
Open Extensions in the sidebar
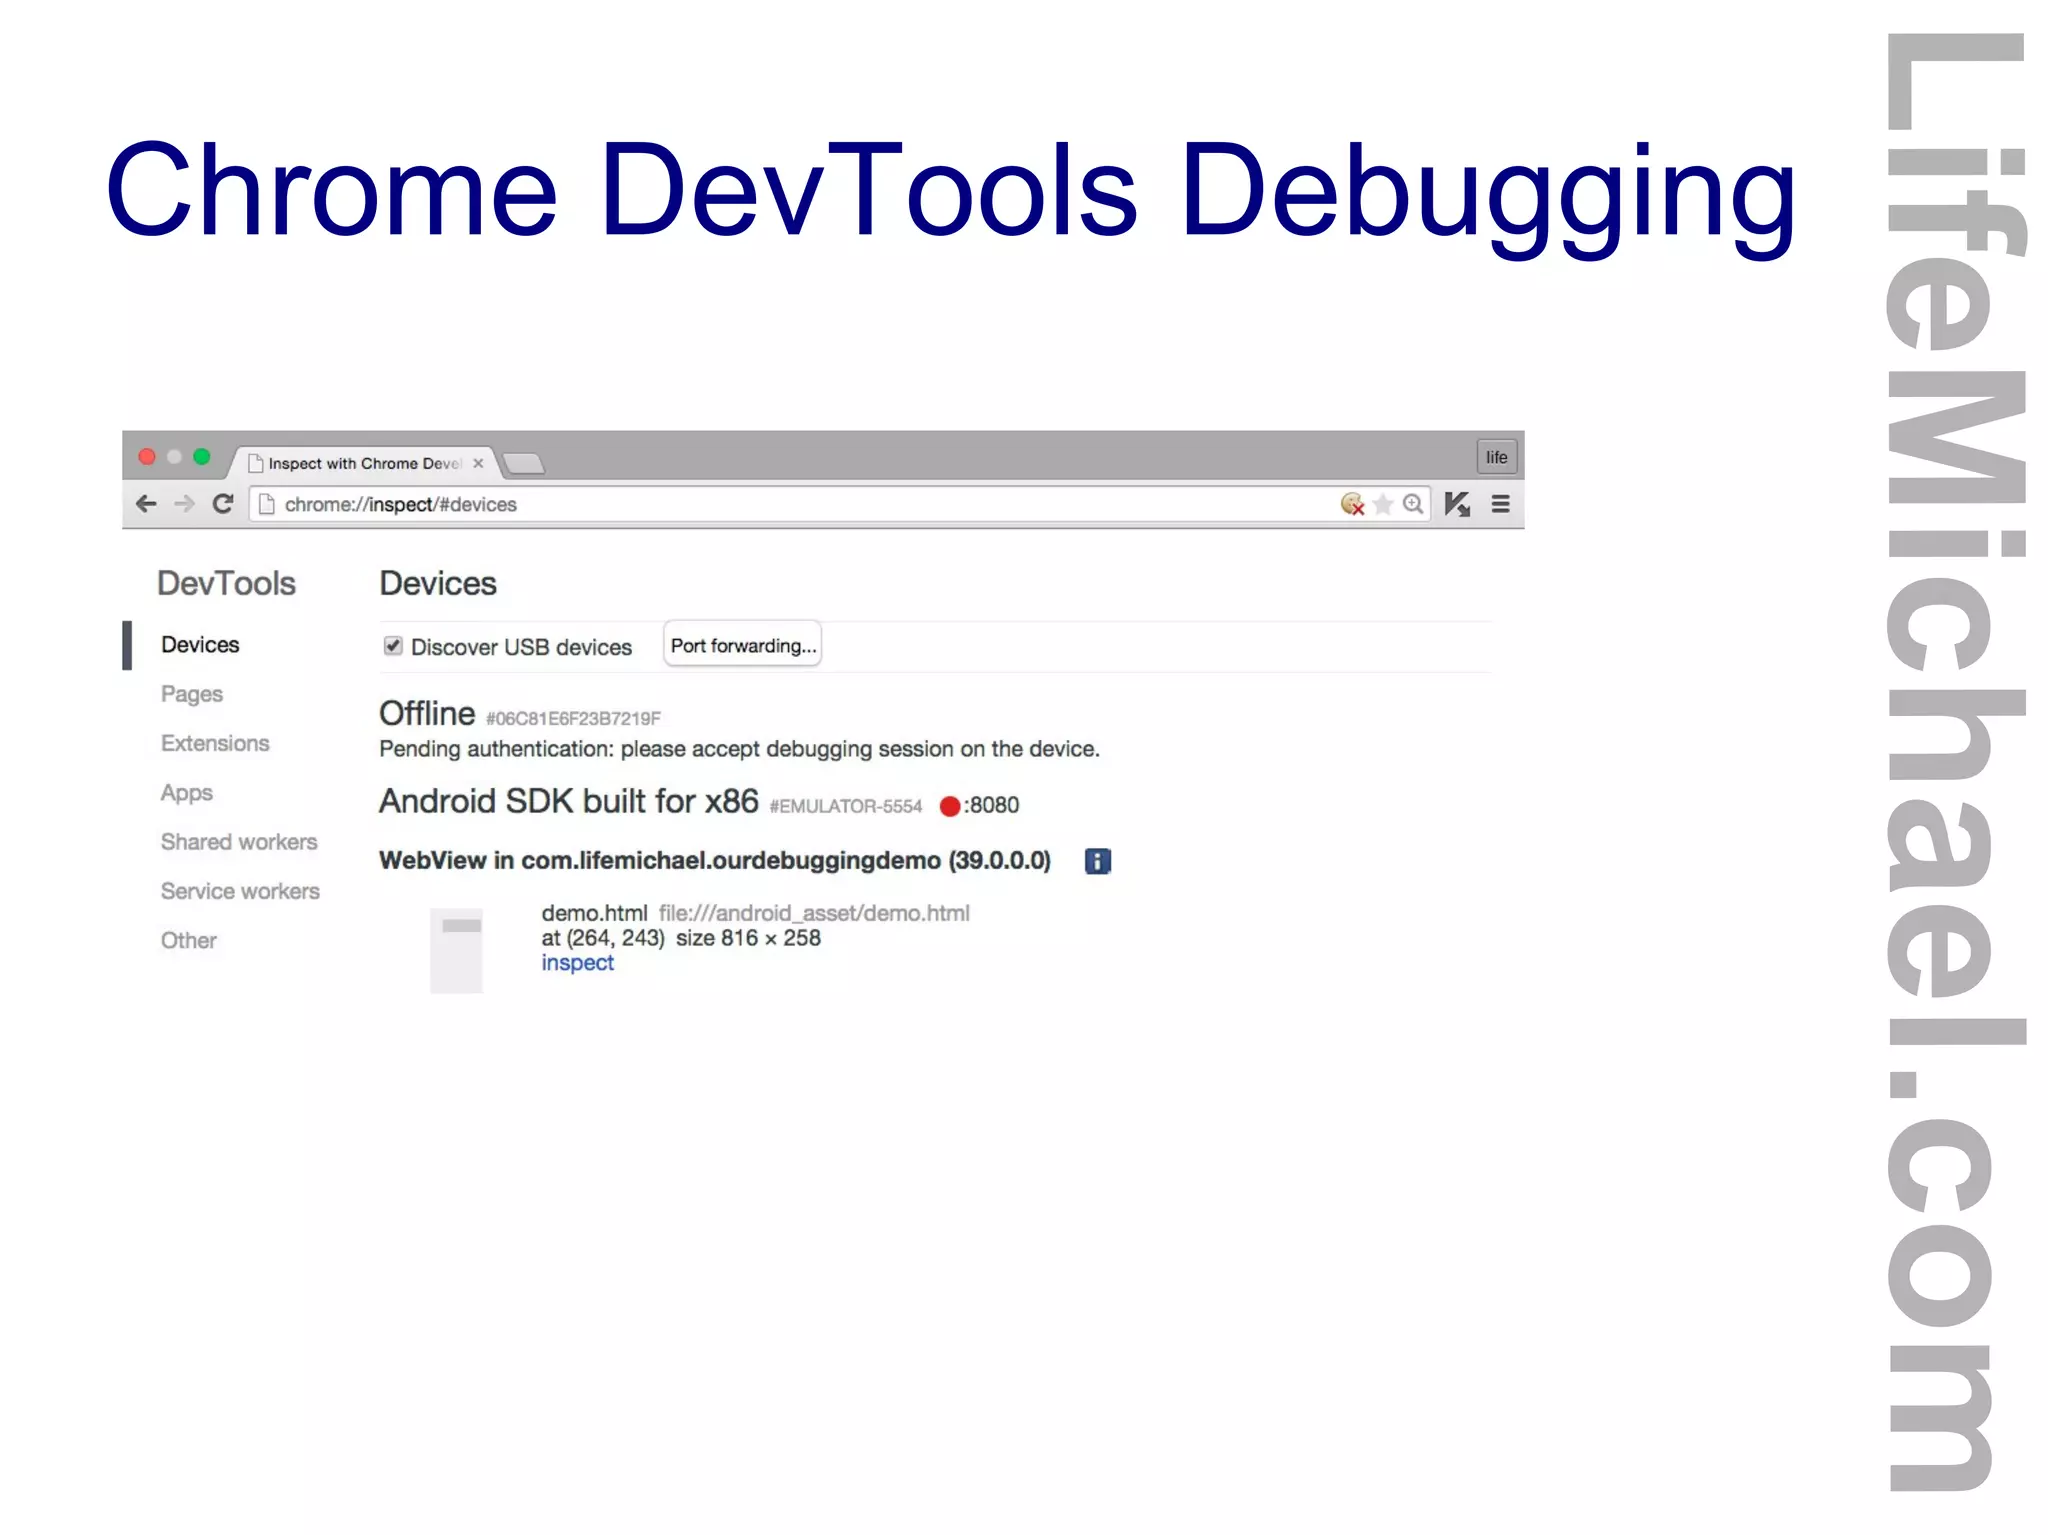215,743
